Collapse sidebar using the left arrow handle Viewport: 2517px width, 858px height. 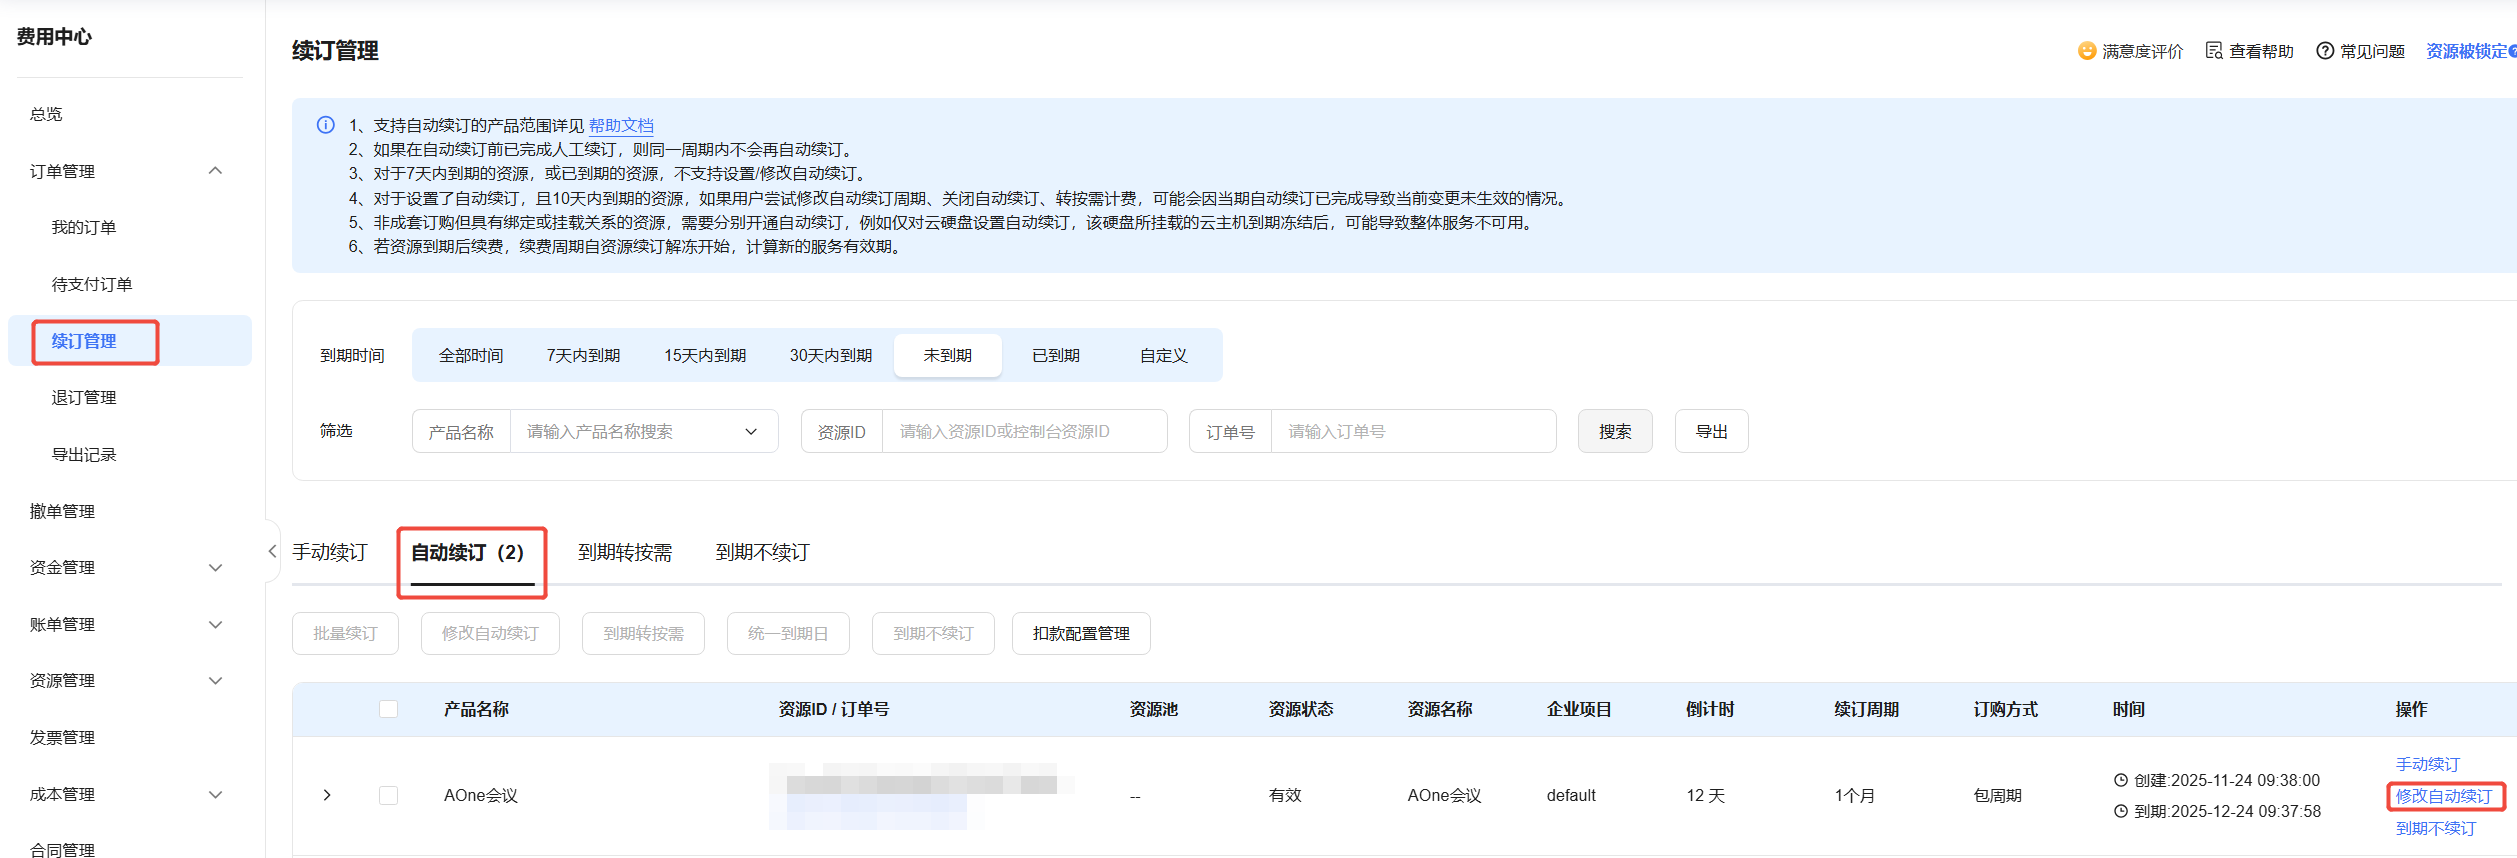click(x=272, y=551)
